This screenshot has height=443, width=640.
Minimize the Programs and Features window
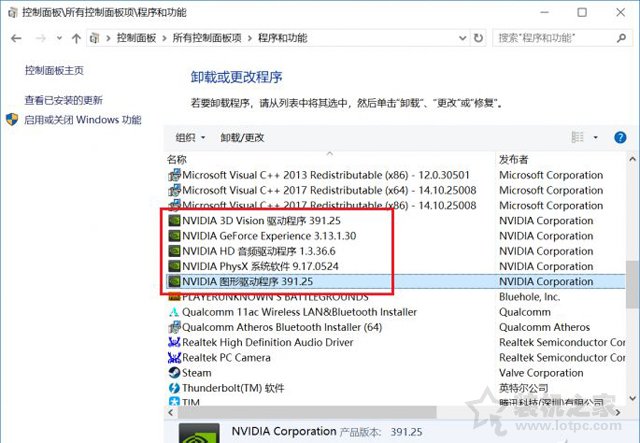[544, 12]
